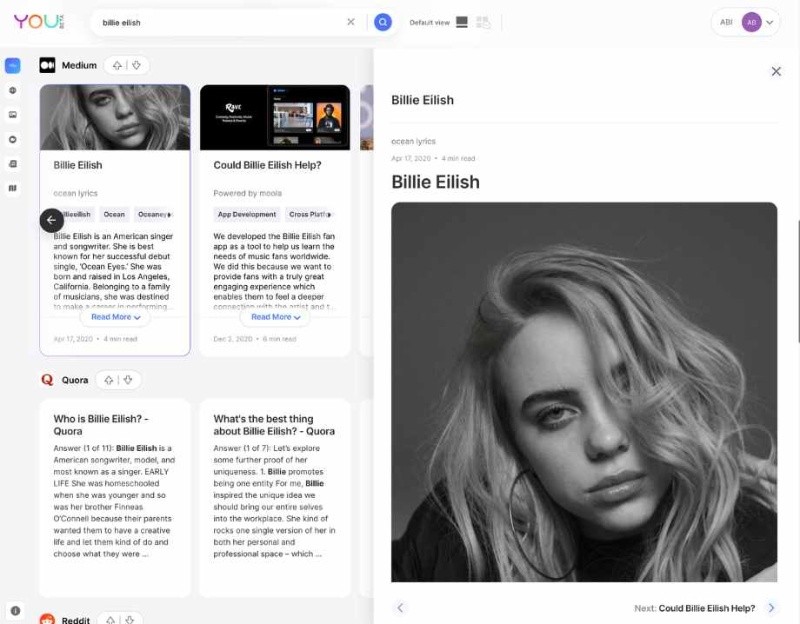The height and width of the screenshot is (624, 800).
Task: Click the info icon at the sidebar bottom
Action: (x=15, y=610)
